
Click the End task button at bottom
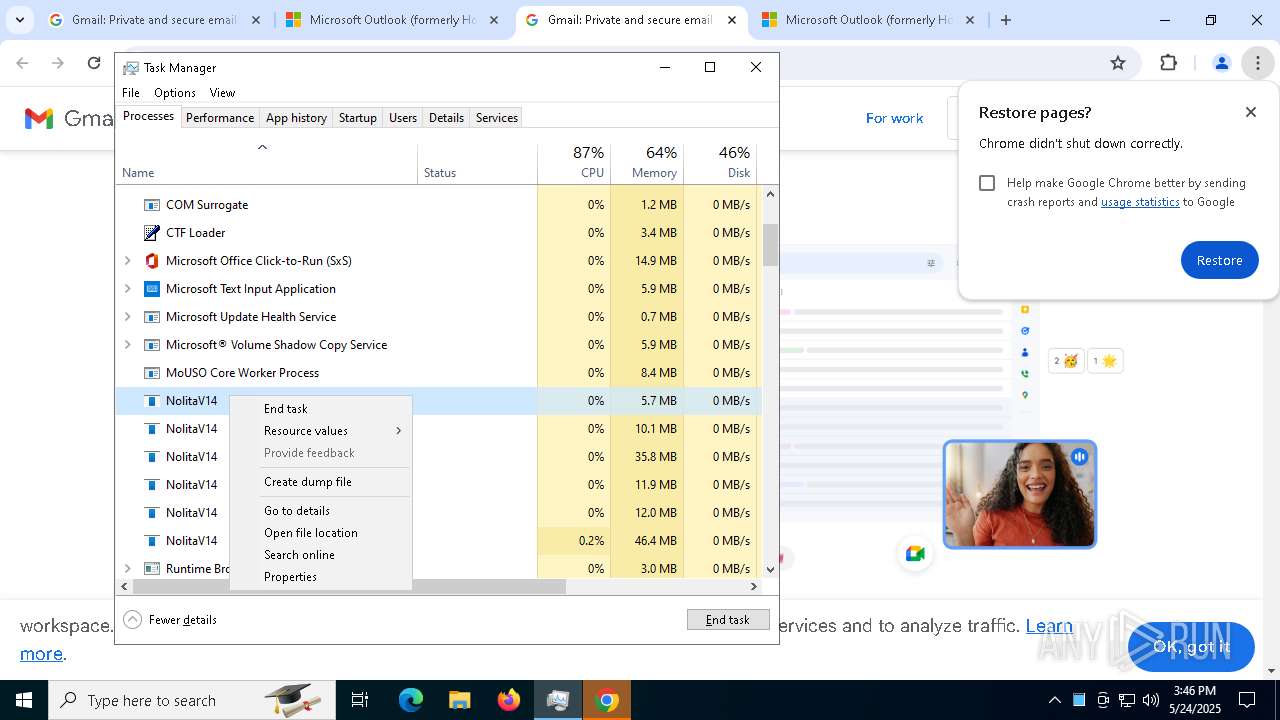click(x=728, y=620)
